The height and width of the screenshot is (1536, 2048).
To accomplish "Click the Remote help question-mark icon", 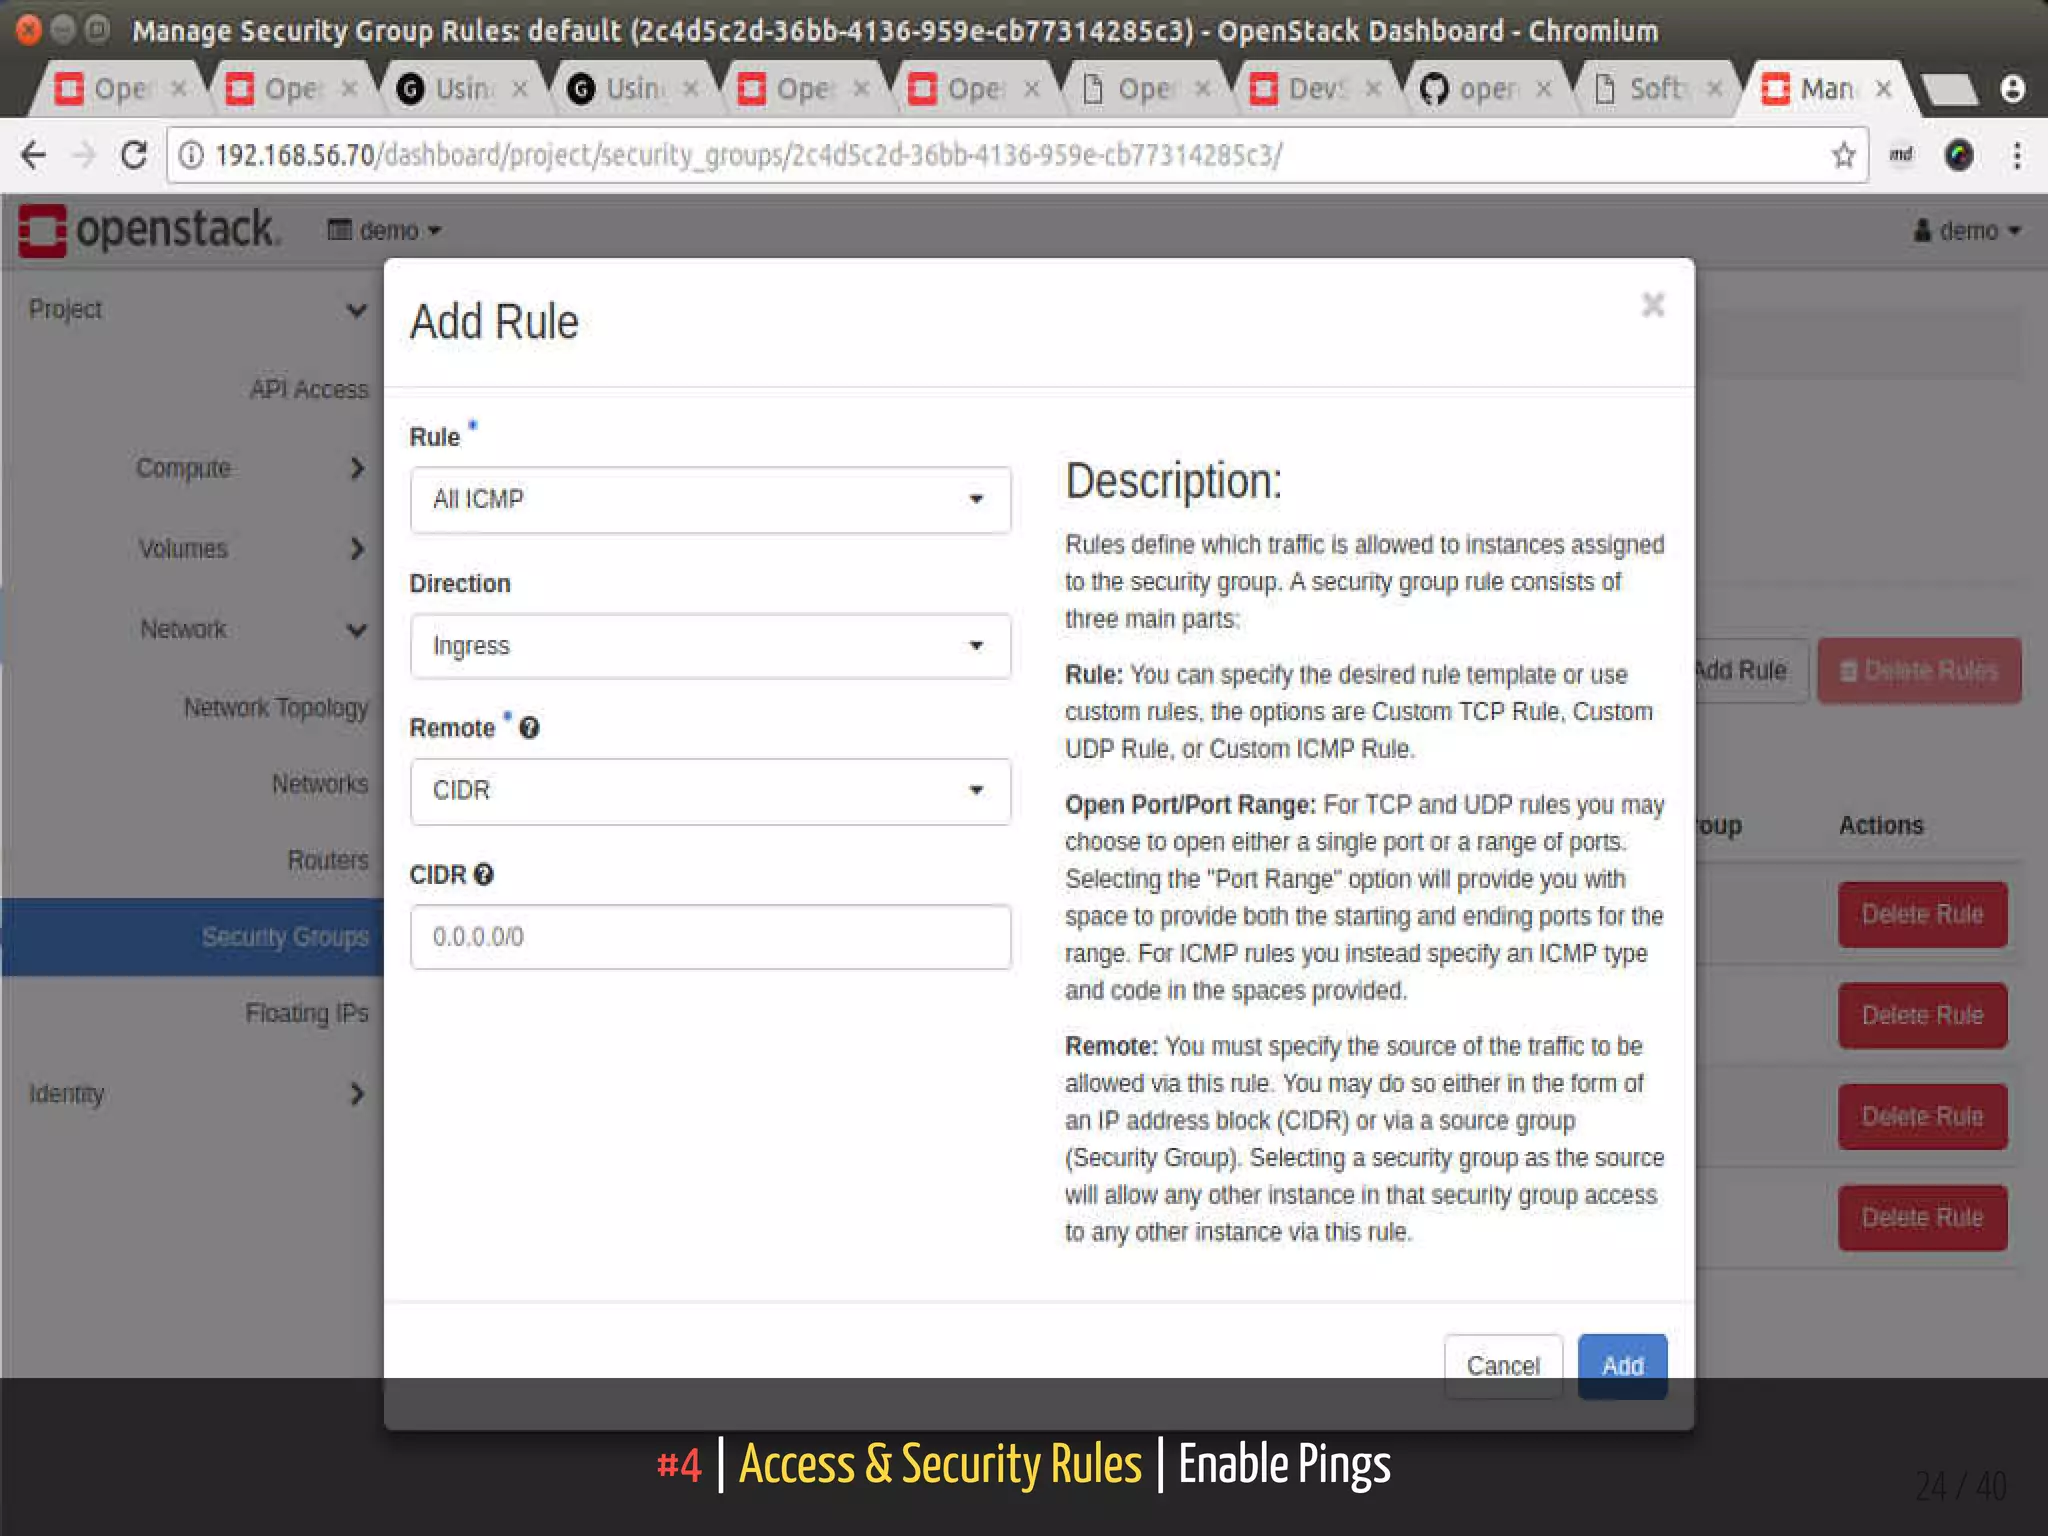I will [530, 728].
